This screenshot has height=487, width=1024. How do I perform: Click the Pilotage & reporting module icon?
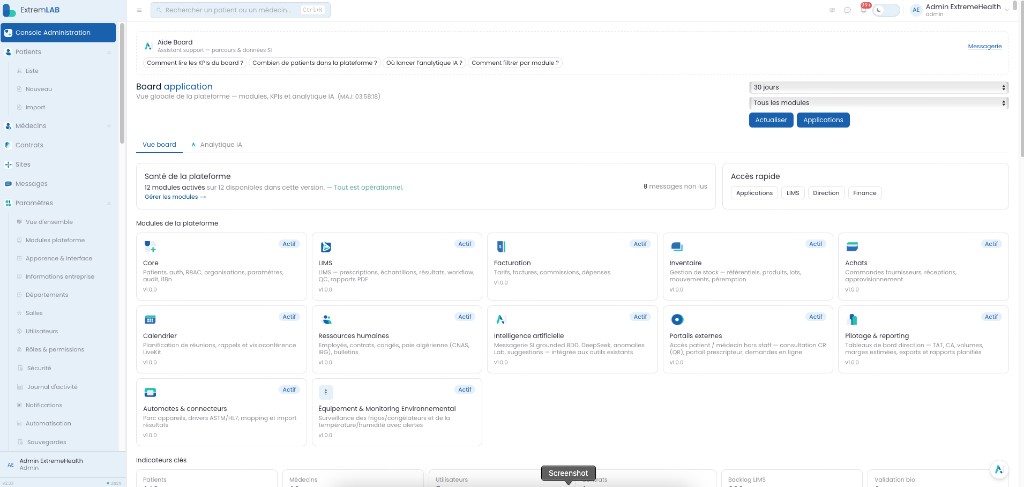[x=852, y=319]
